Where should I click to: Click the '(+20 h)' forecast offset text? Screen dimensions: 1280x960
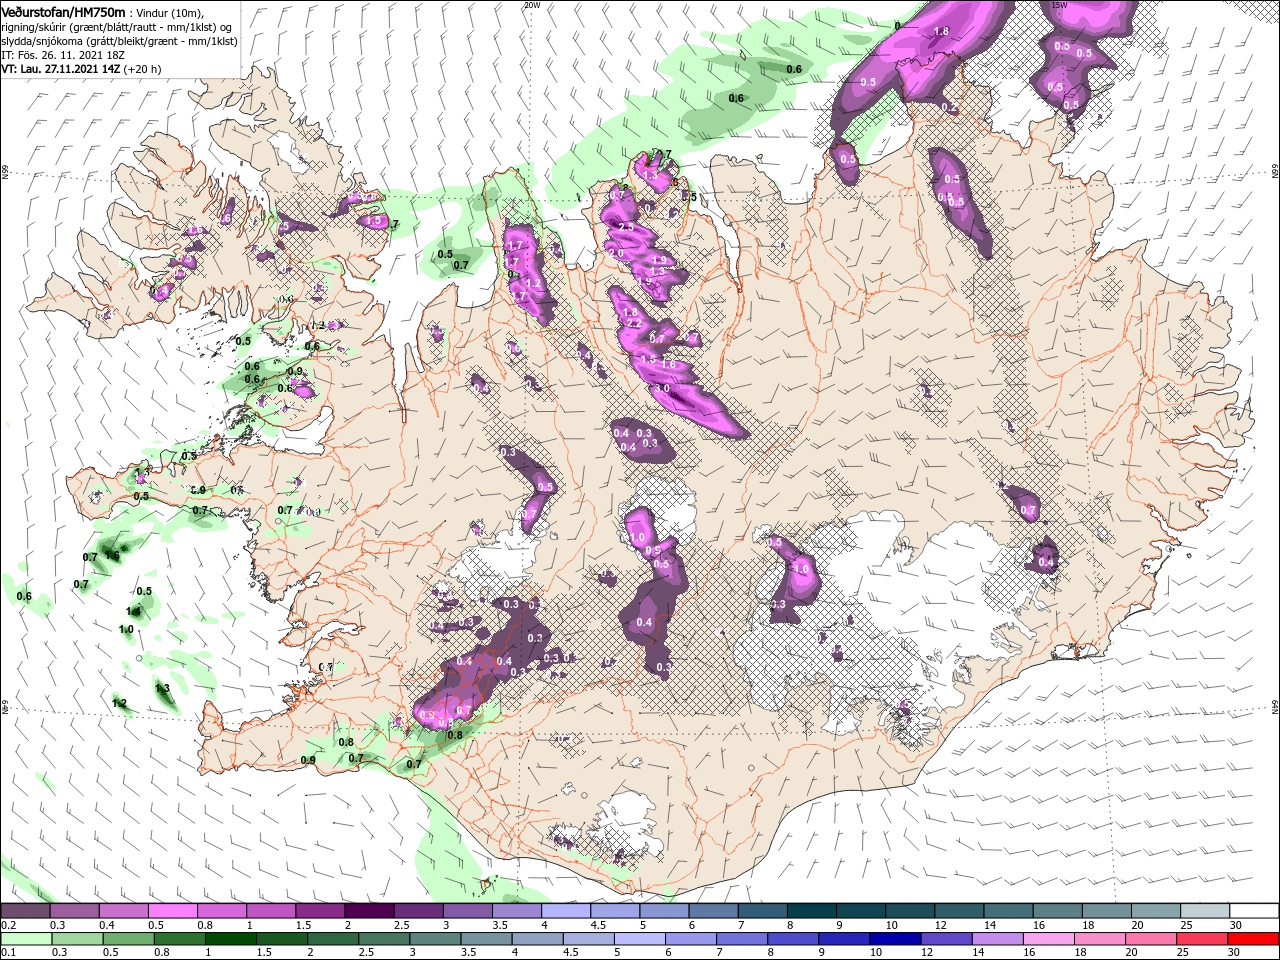point(143,69)
